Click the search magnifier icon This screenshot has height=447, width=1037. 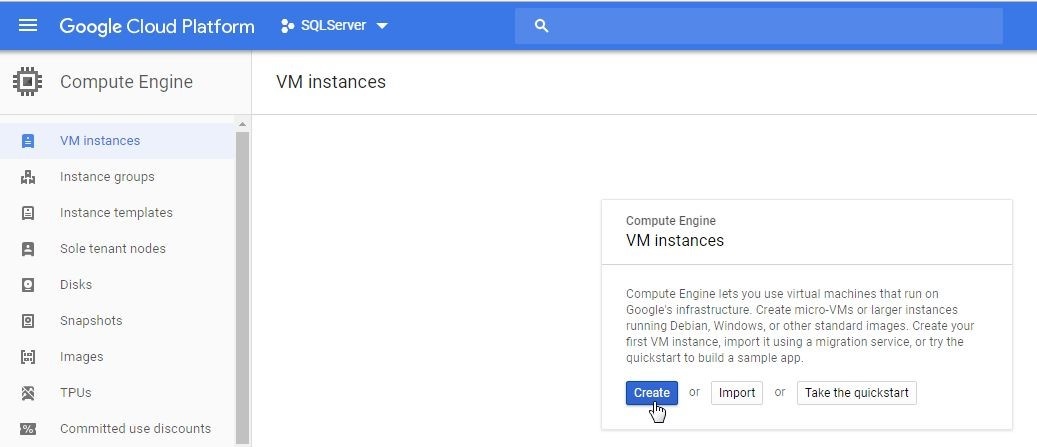click(x=541, y=26)
